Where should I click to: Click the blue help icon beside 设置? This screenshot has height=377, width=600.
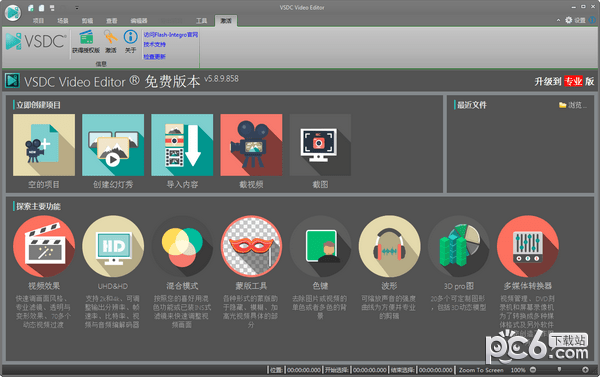592,20
